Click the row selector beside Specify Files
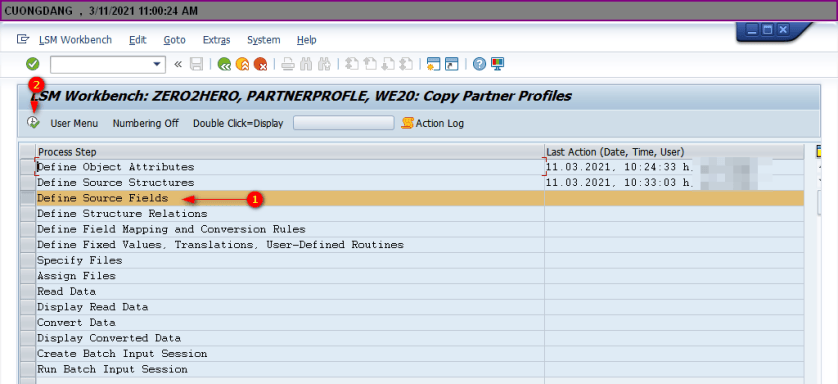This screenshot has height=384, width=838. (27, 260)
